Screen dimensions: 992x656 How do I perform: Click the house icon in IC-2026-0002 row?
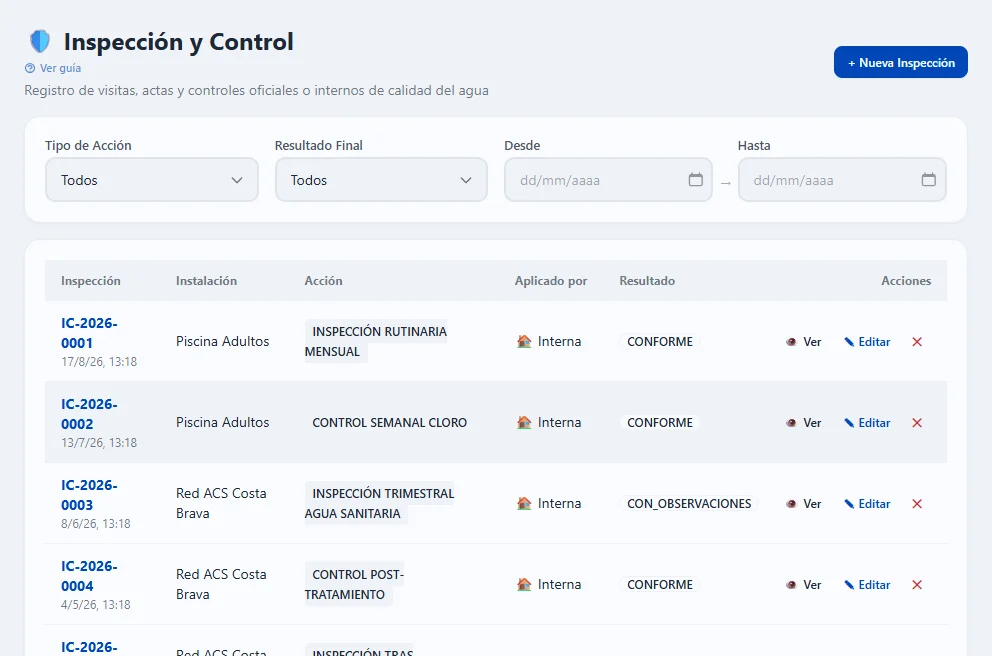[524, 423]
